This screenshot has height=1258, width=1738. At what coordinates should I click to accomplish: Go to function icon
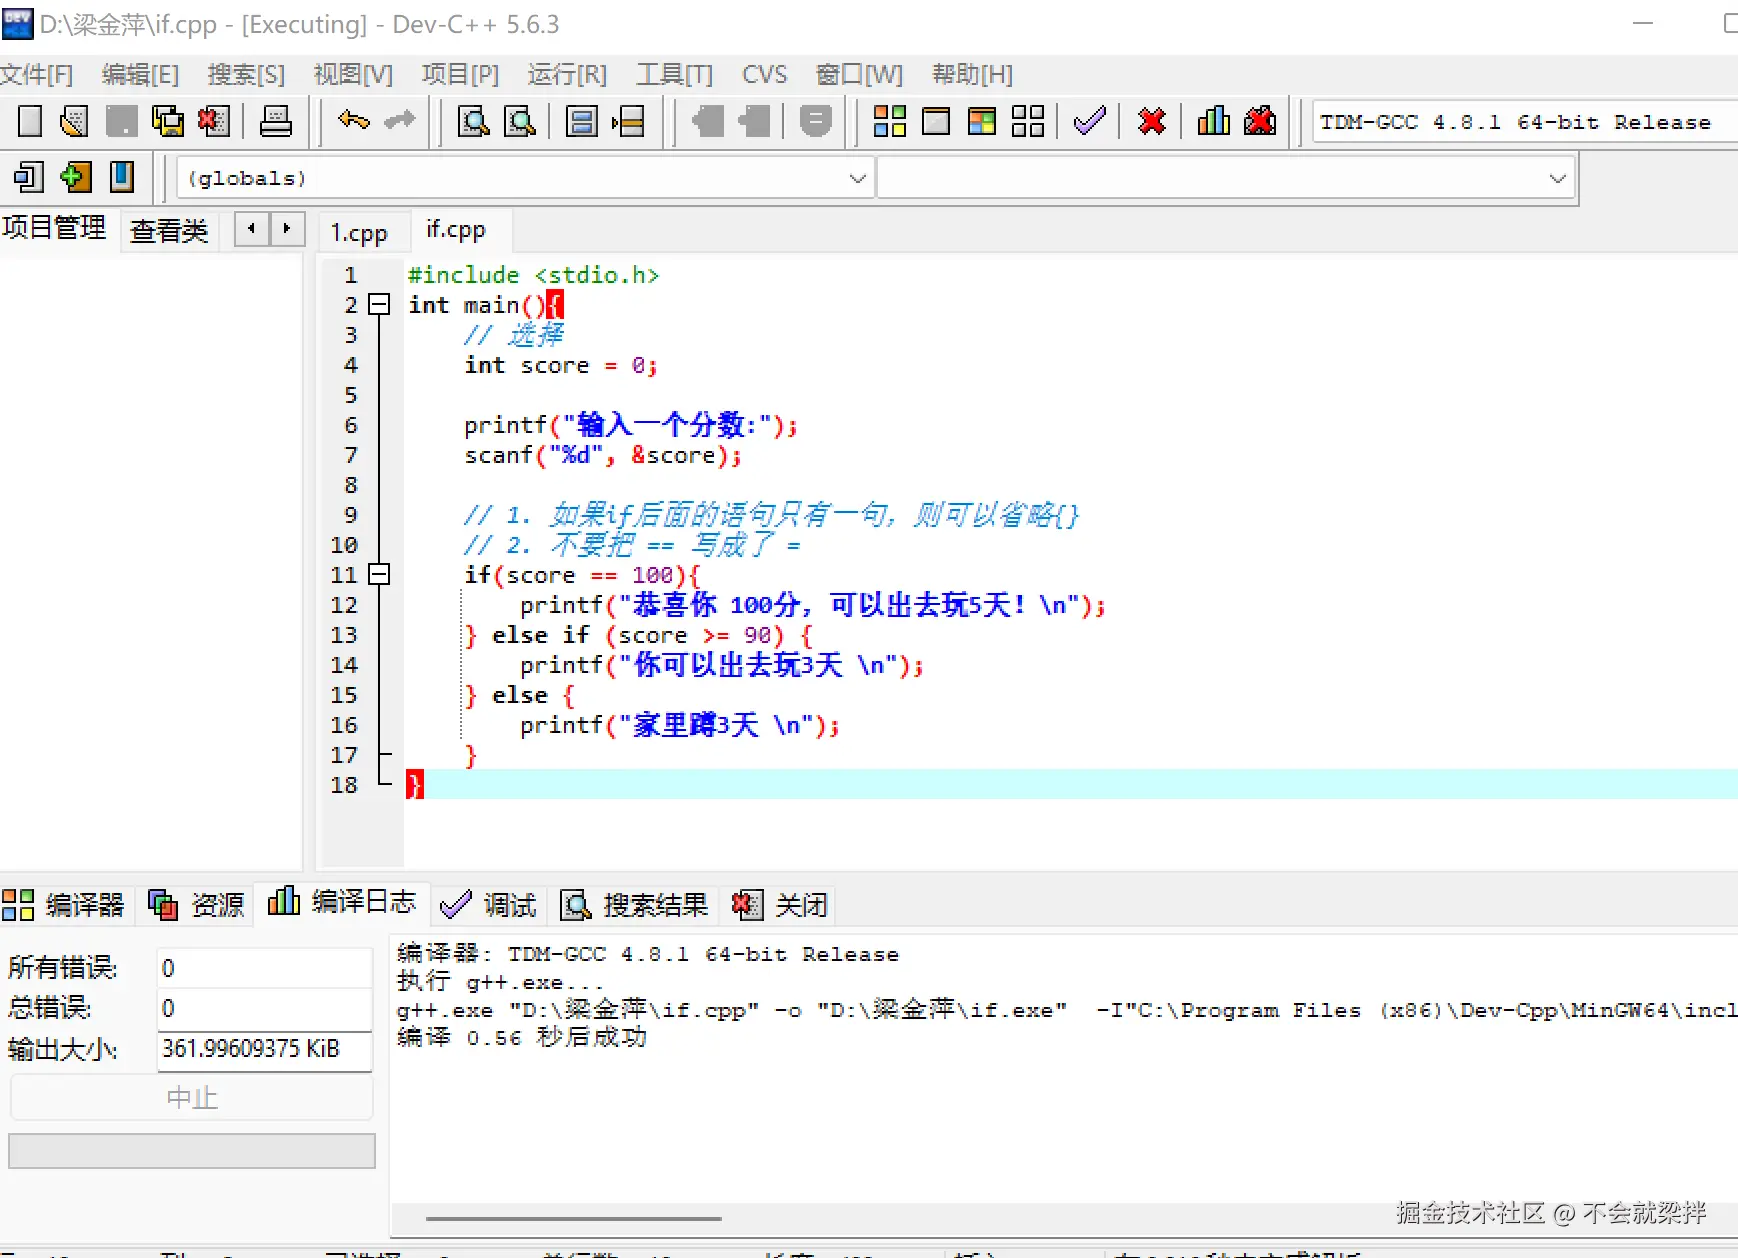581,121
